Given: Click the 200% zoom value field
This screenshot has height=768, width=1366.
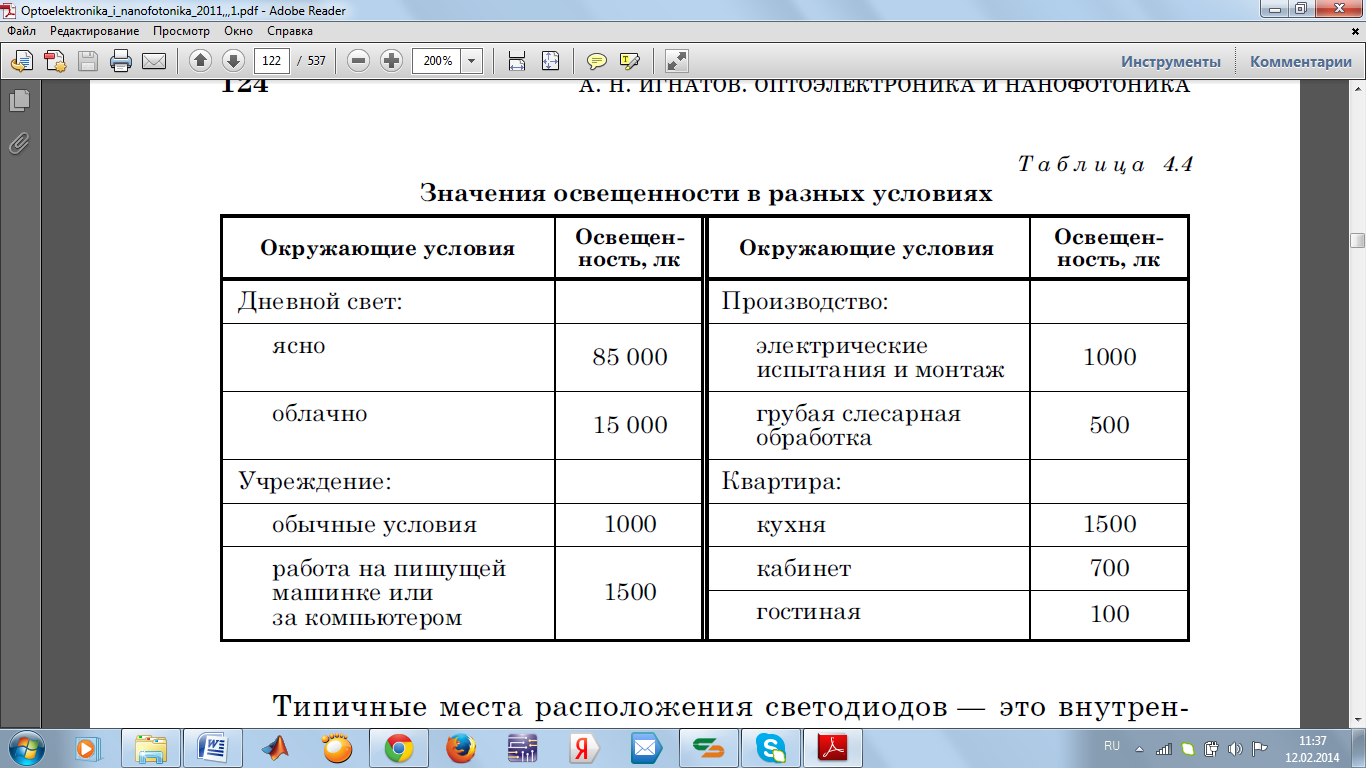Looking at the screenshot, I should (438, 61).
